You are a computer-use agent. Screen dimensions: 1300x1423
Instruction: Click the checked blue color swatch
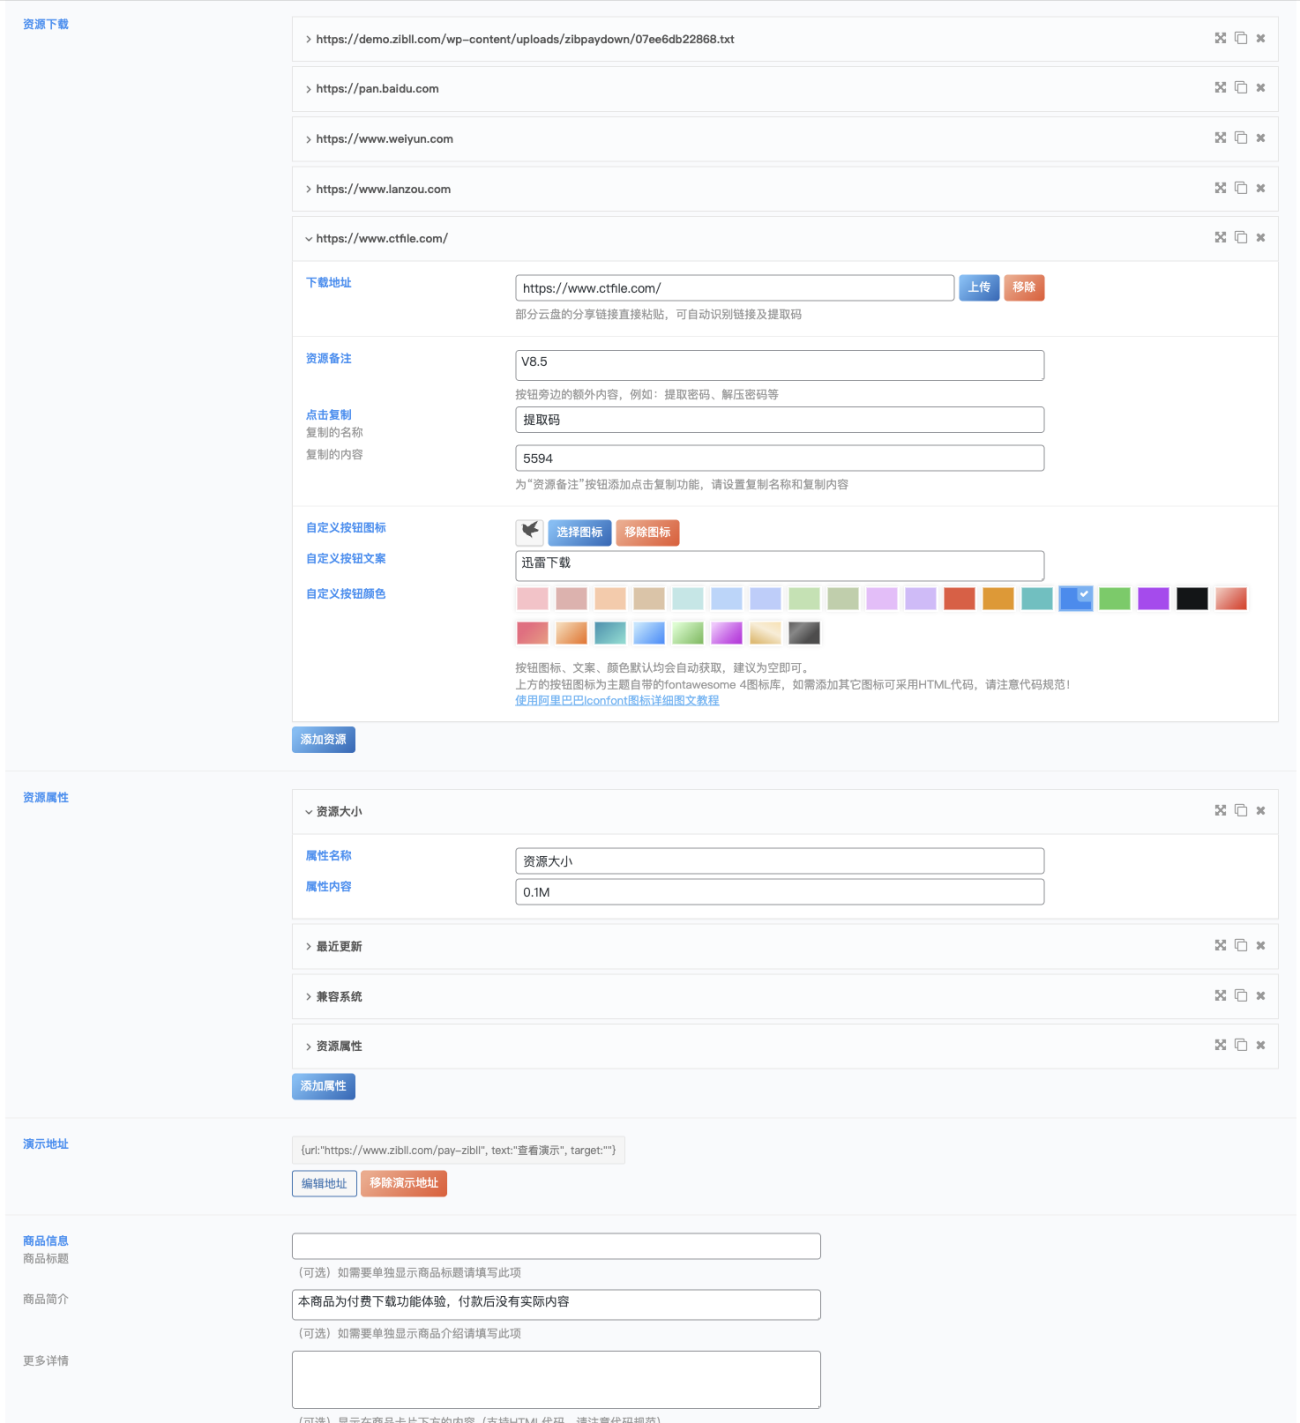tap(1075, 598)
